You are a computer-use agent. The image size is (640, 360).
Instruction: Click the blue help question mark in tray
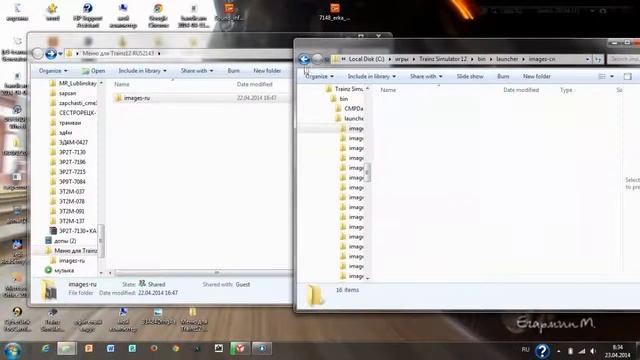point(542,351)
